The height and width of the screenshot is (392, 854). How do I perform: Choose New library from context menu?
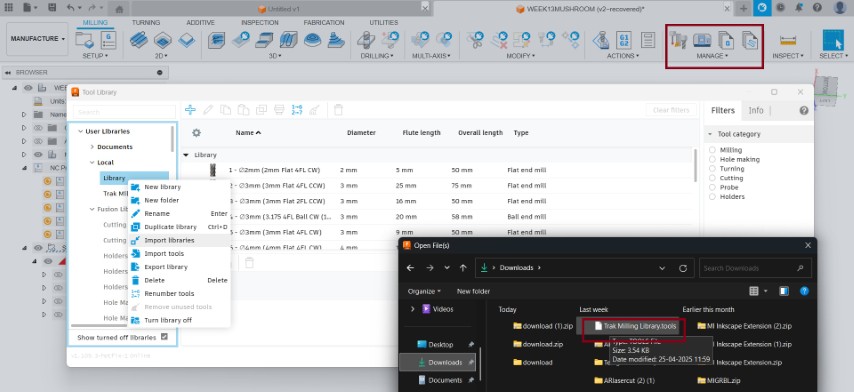coord(179,187)
